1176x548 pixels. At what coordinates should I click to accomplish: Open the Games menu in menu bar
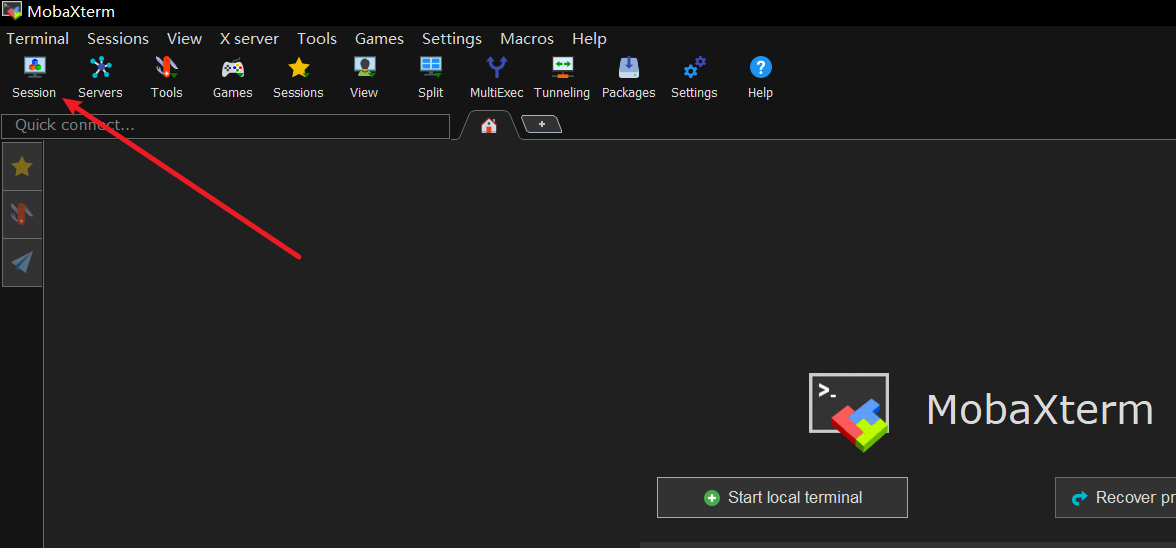coord(380,38)
